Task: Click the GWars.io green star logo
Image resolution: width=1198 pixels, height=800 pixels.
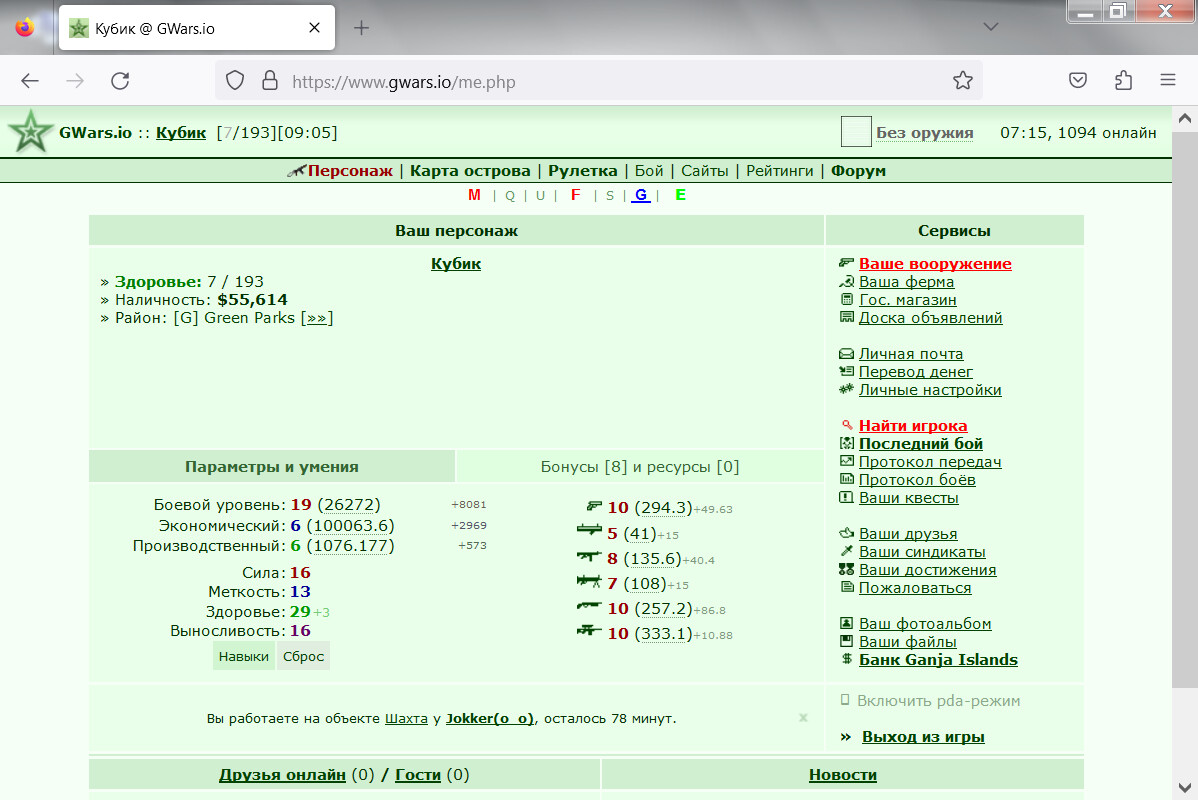Action: pos(31,132)
